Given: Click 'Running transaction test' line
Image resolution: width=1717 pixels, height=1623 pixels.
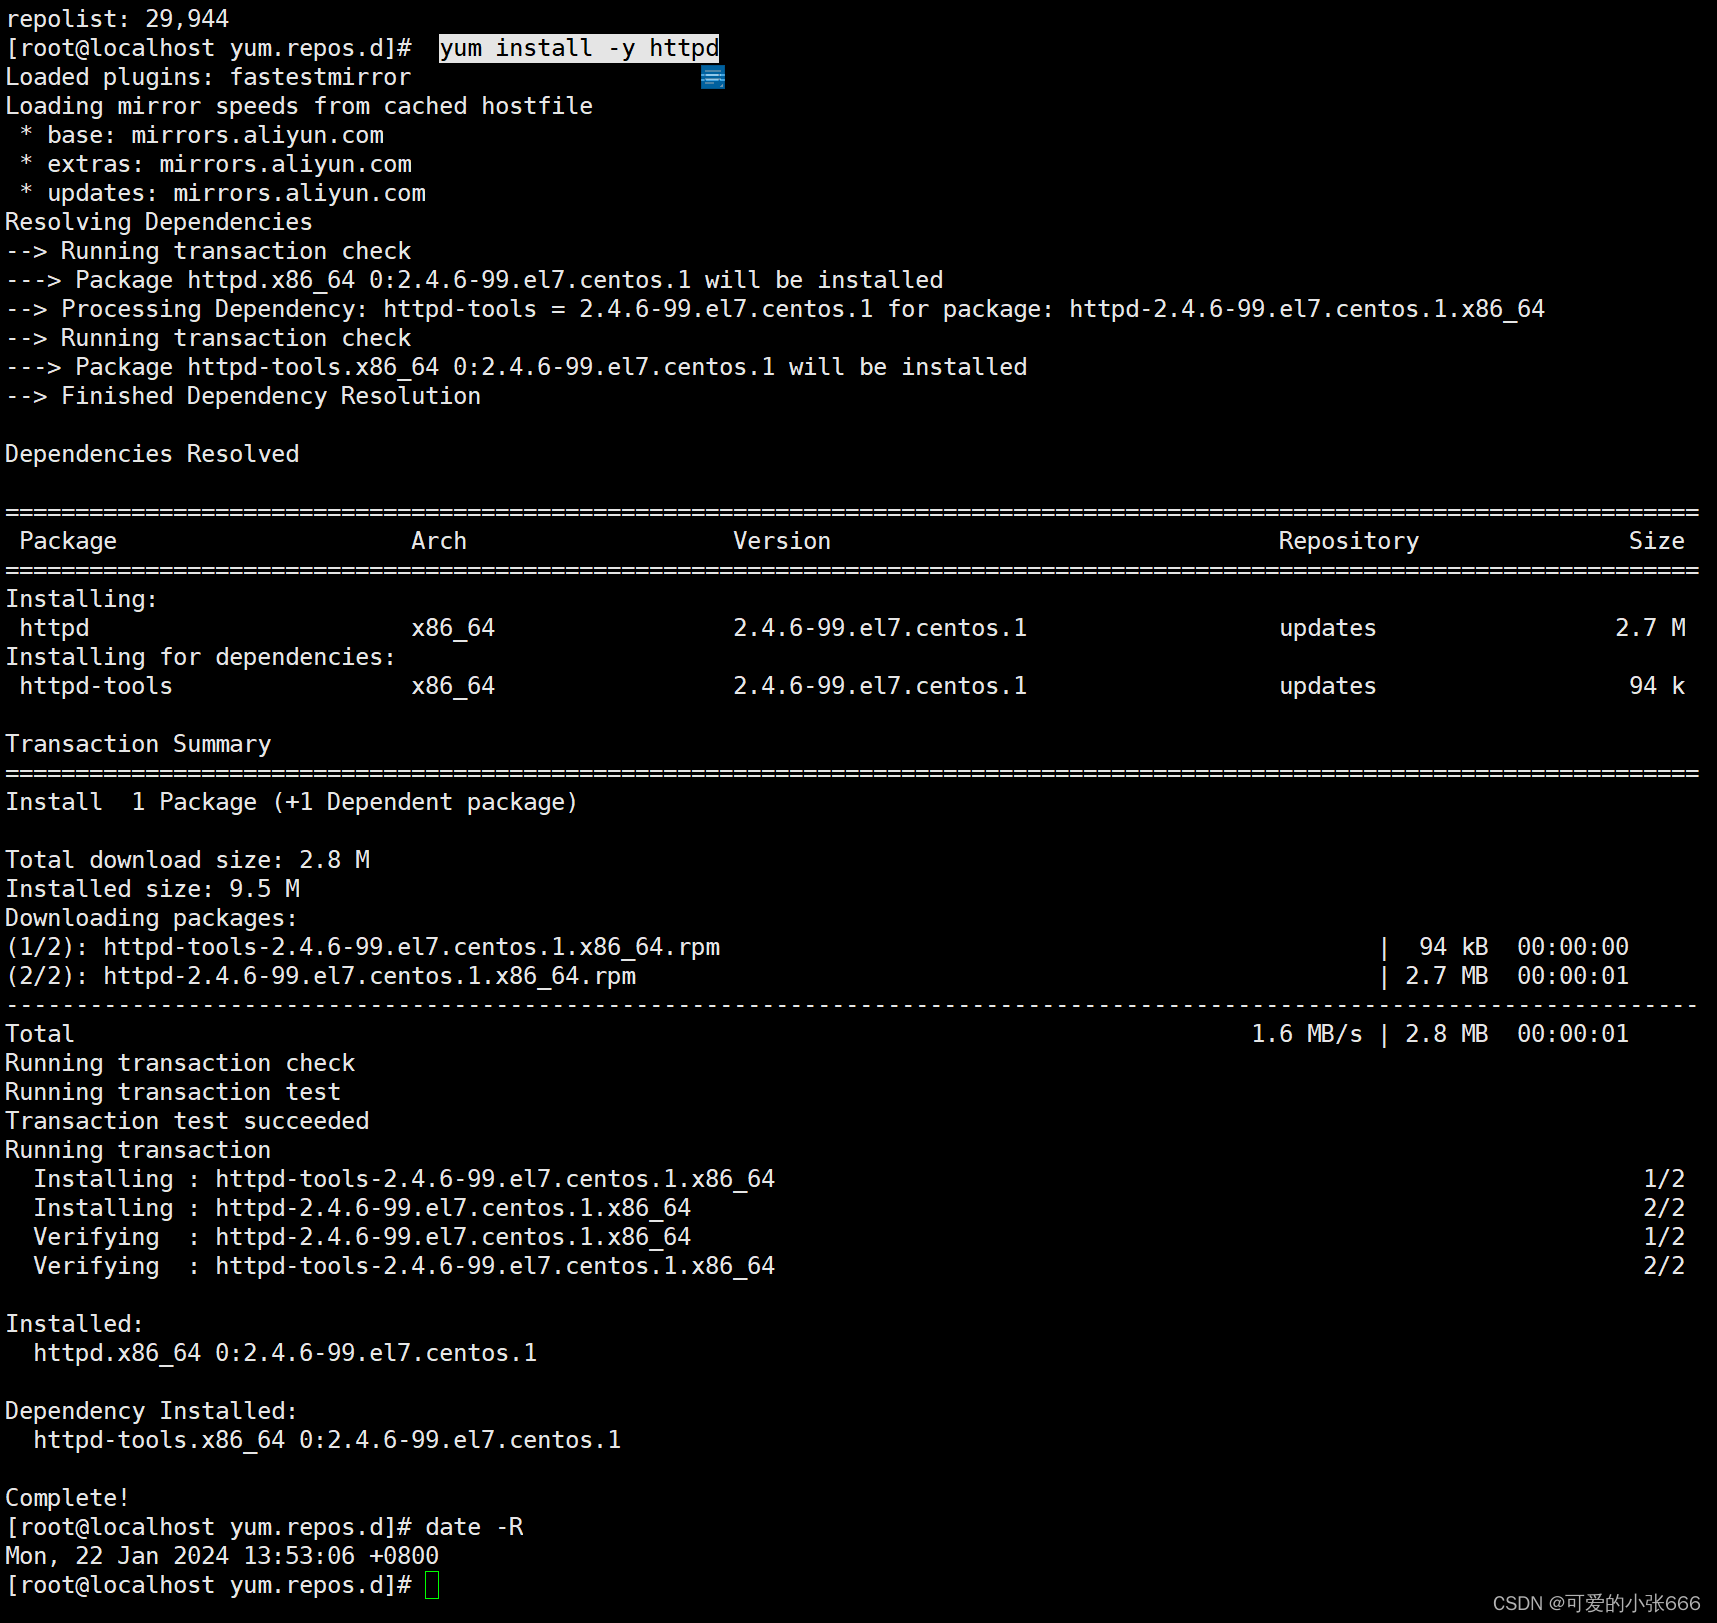Looking at the screenshot, I should pos(173,1092).
